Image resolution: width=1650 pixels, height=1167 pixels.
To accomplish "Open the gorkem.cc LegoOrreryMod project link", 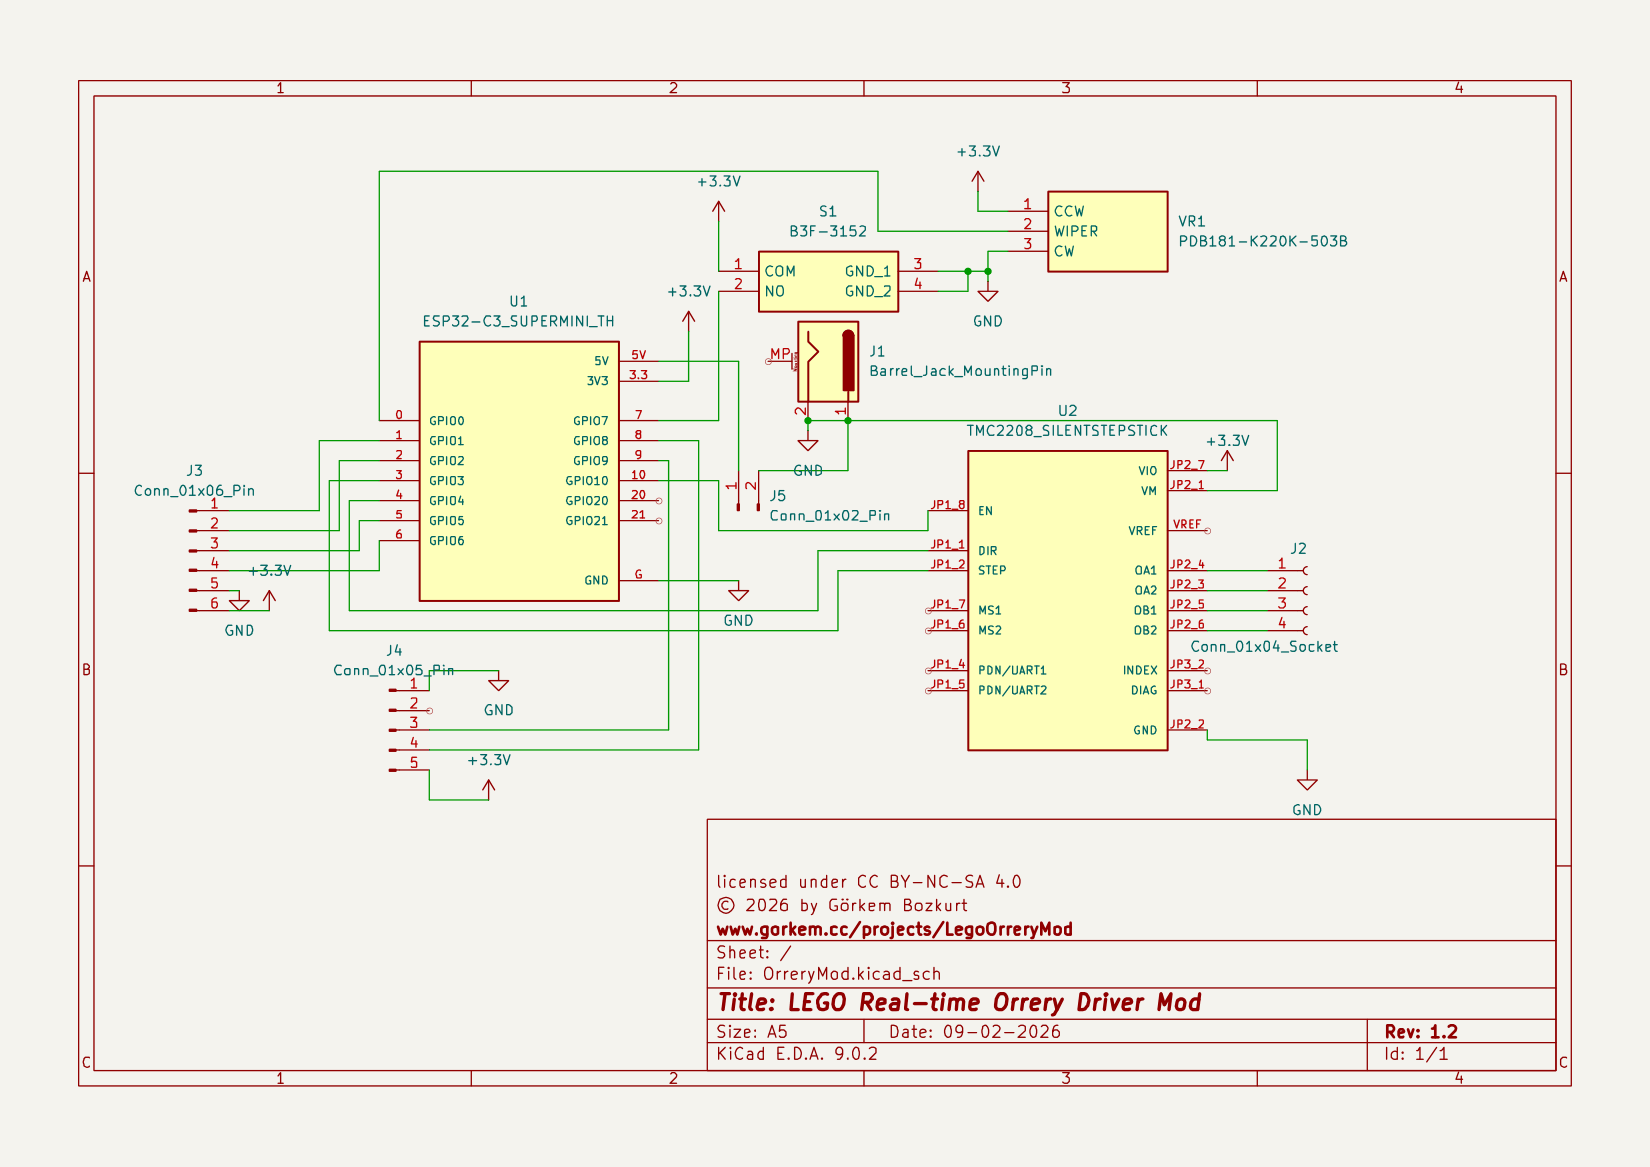I will 894,929.
